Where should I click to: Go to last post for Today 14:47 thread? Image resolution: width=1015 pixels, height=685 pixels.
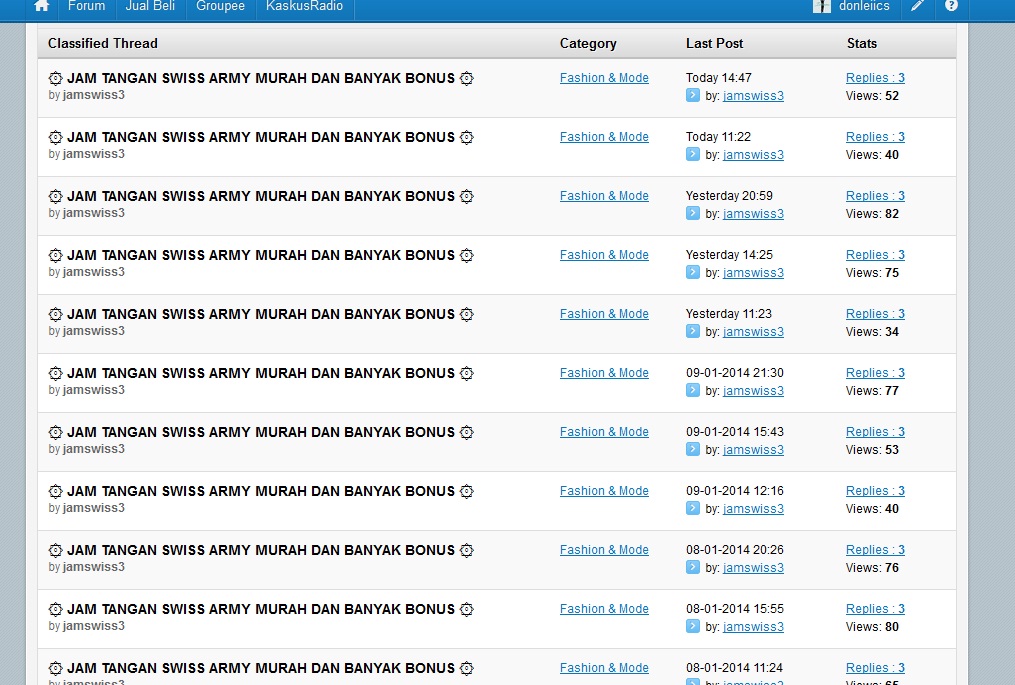click(x=693, y=96)
